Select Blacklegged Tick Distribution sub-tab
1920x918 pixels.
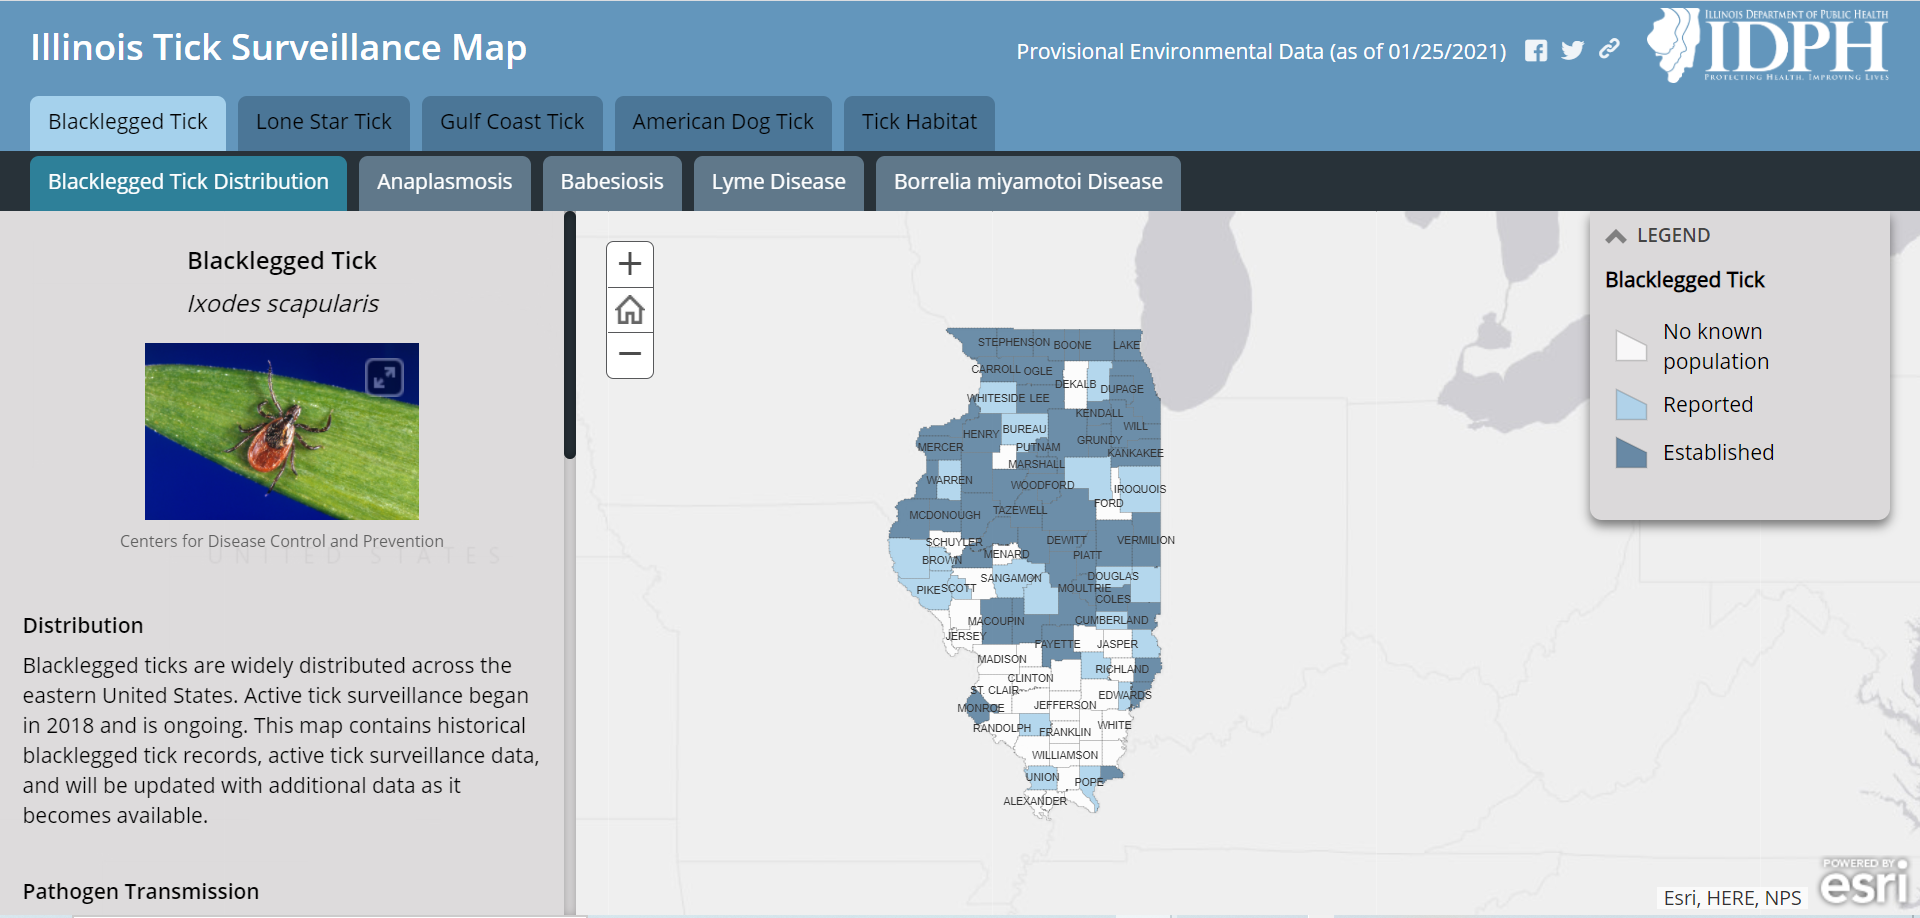(188, 182)
